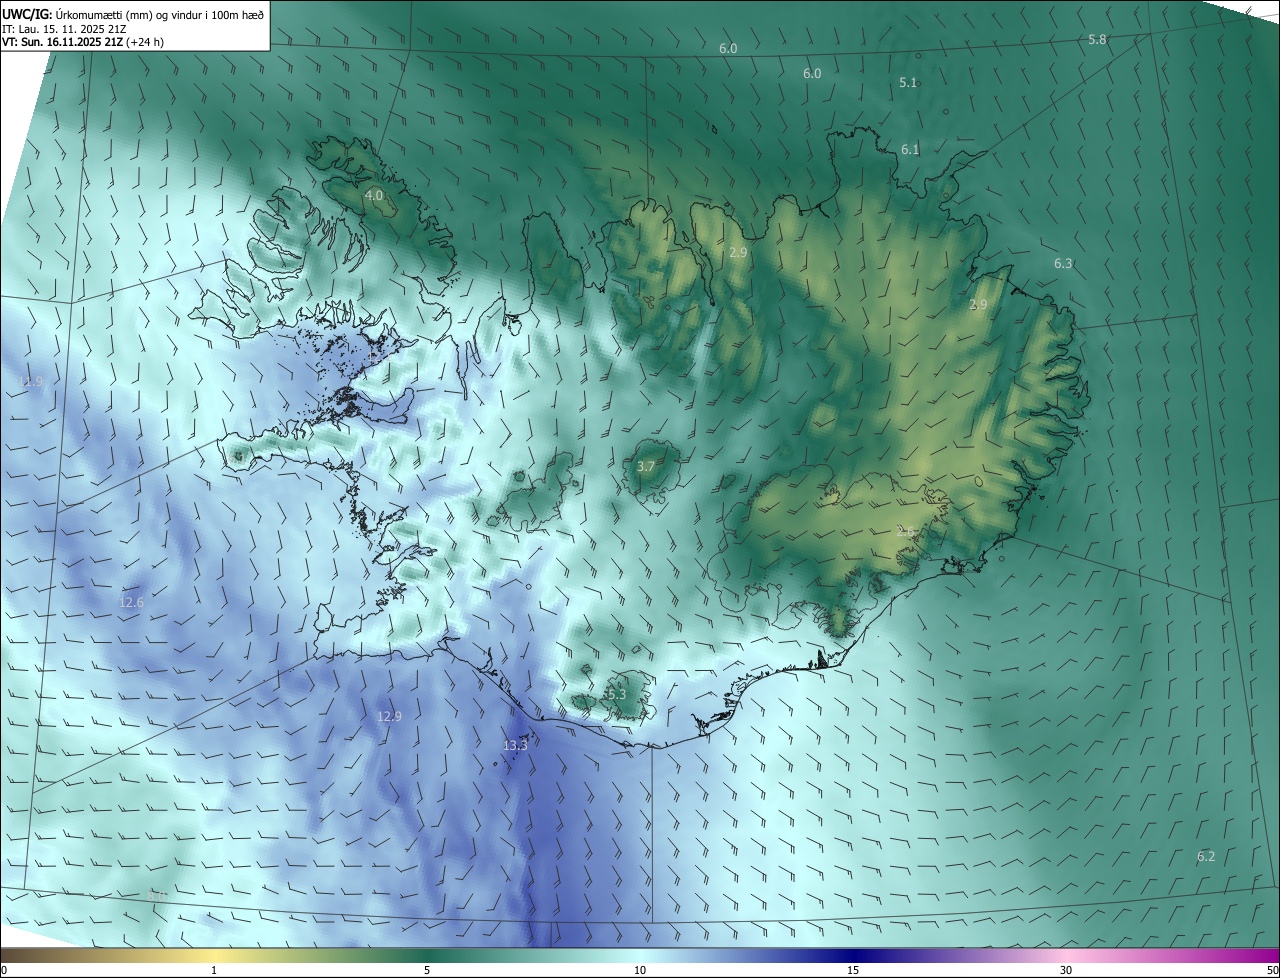Image resolution: width=1280 pixels, height=978 pixels.
Task: Select the 3.7 value label
Action: coord(646,466)
